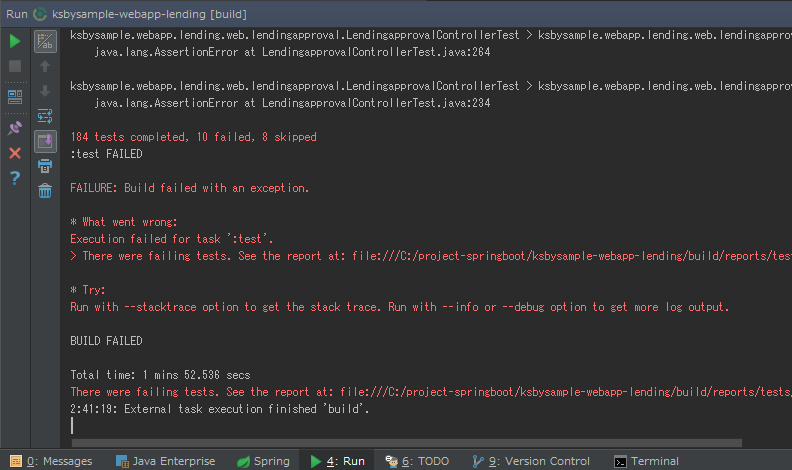Image resolution: width=792 pixels, height=470 pixels.
Task: Toggle tasks executions/text mode icon
Action: click(x=45, y=41)
